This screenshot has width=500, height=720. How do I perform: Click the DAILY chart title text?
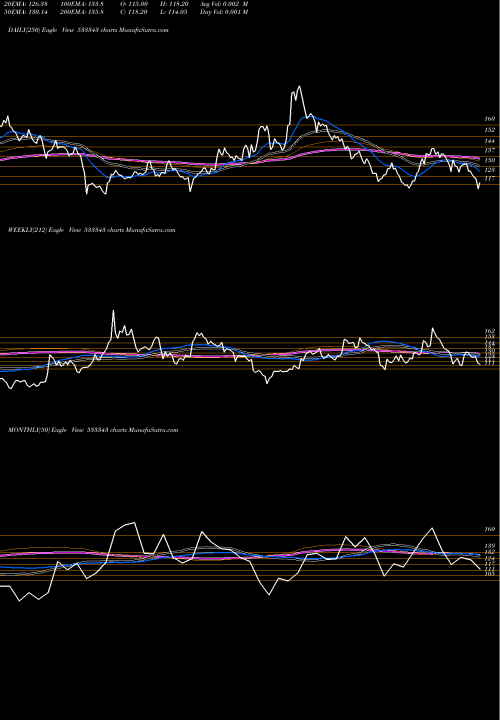point(88,30)
